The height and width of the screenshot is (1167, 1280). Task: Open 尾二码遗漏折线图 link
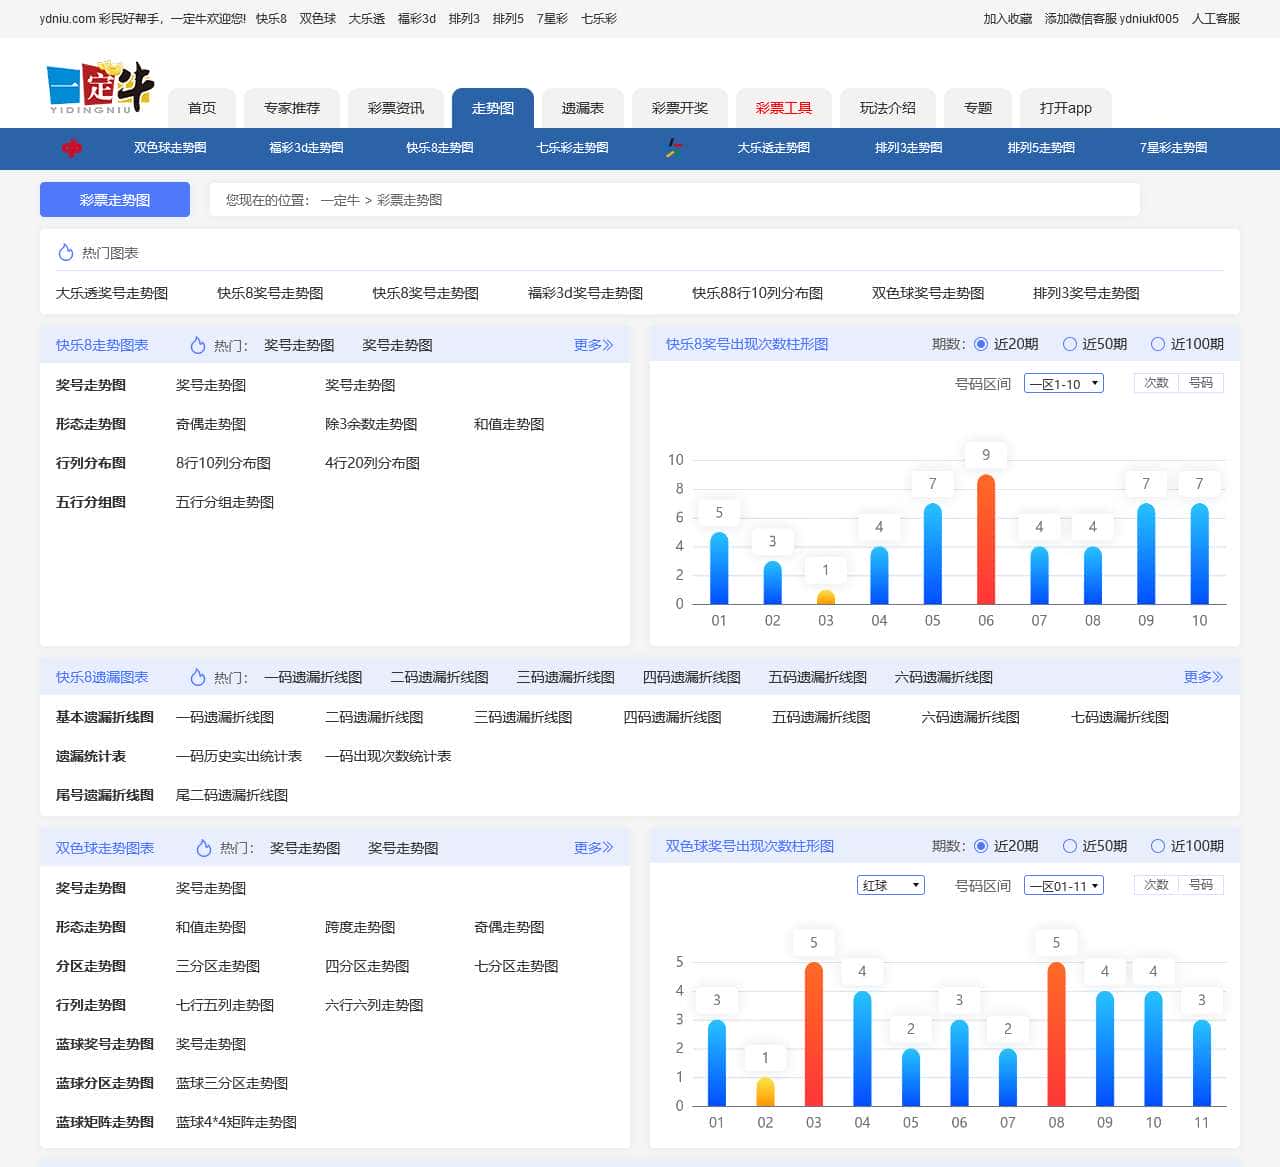pyautogui.click(x=232, y=795)
